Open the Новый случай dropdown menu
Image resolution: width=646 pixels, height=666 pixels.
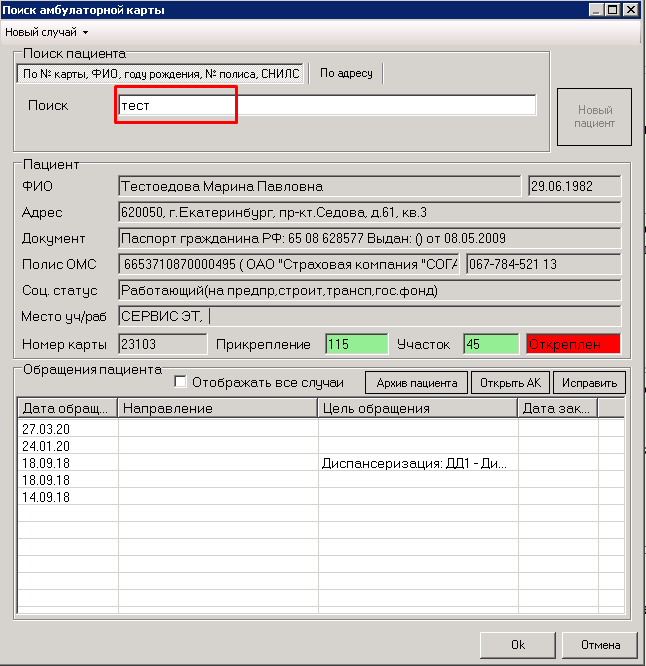[47, 33]
